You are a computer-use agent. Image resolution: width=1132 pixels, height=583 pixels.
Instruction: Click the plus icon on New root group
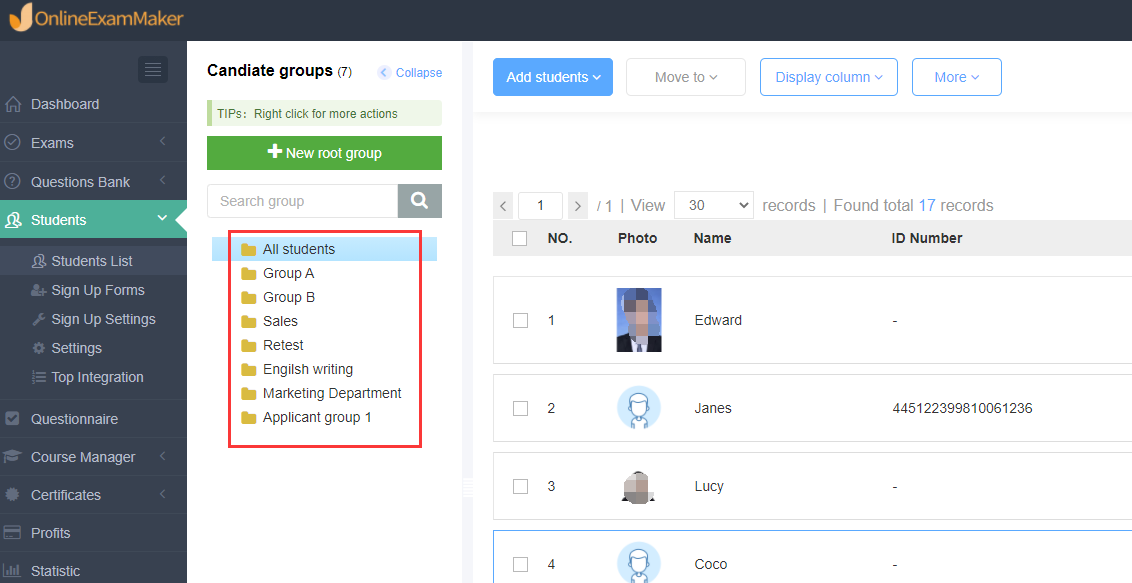[274, 152]
